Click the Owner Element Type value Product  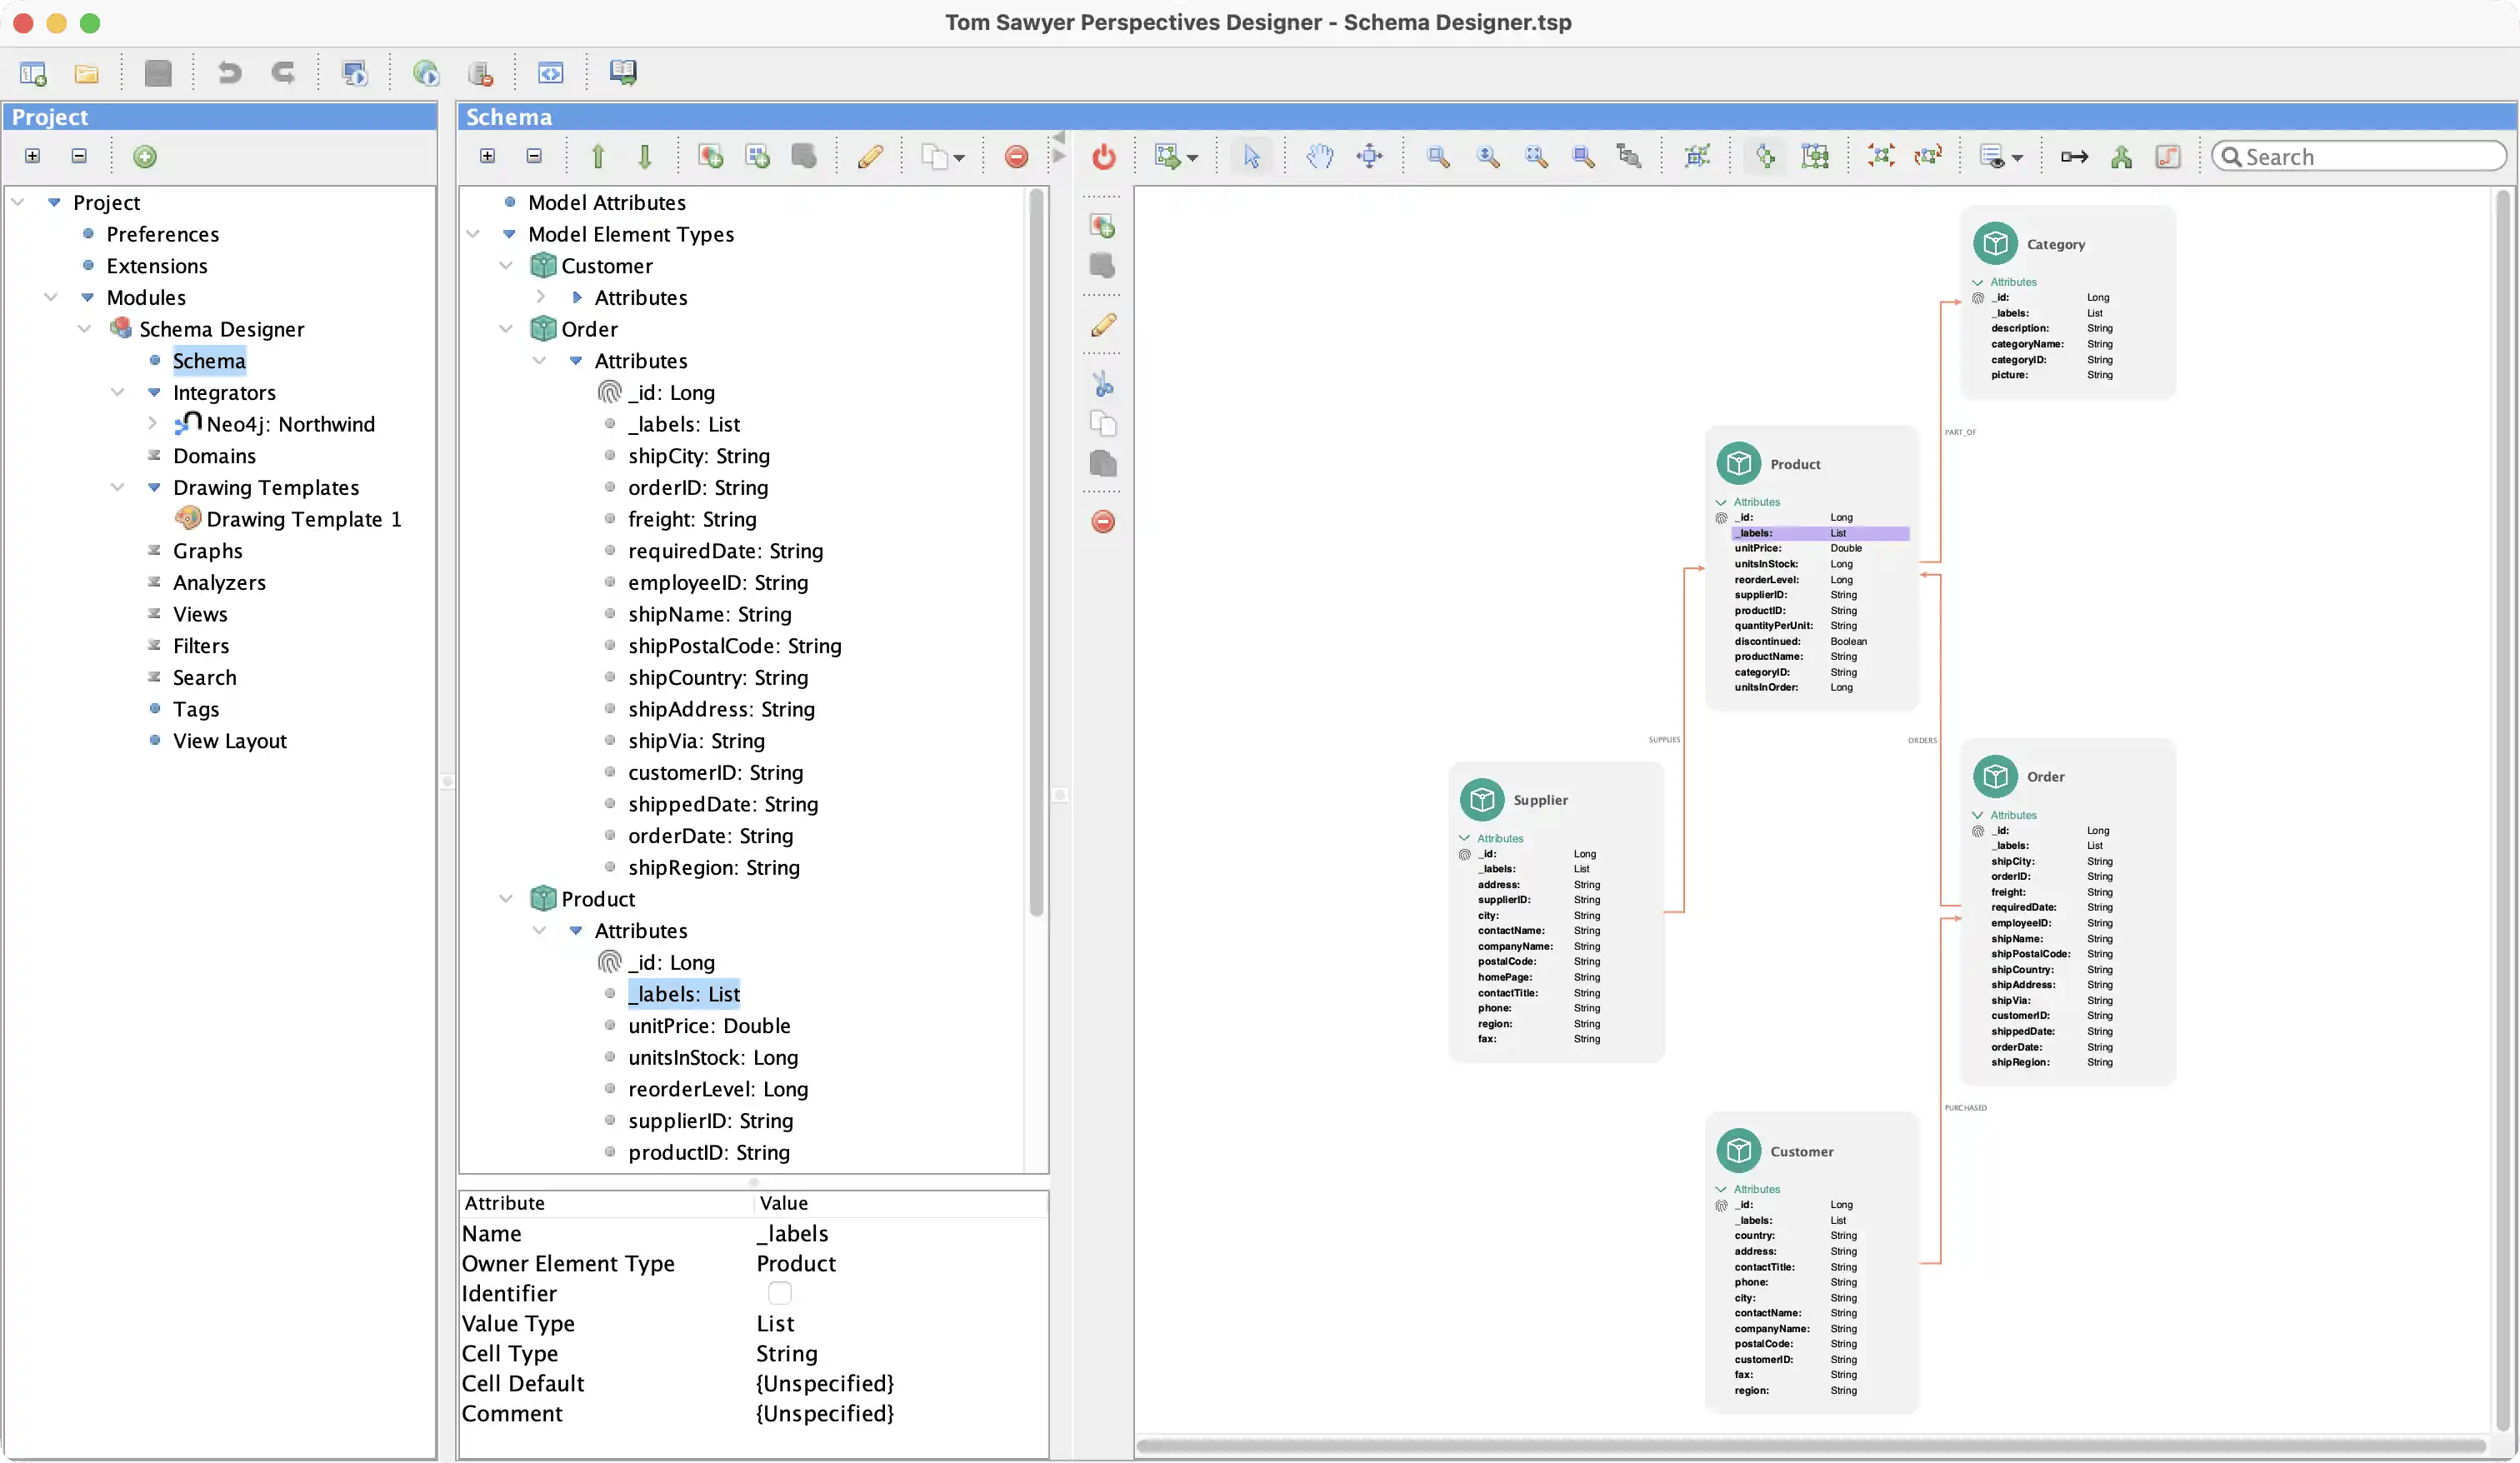(x=796, y=1263)
